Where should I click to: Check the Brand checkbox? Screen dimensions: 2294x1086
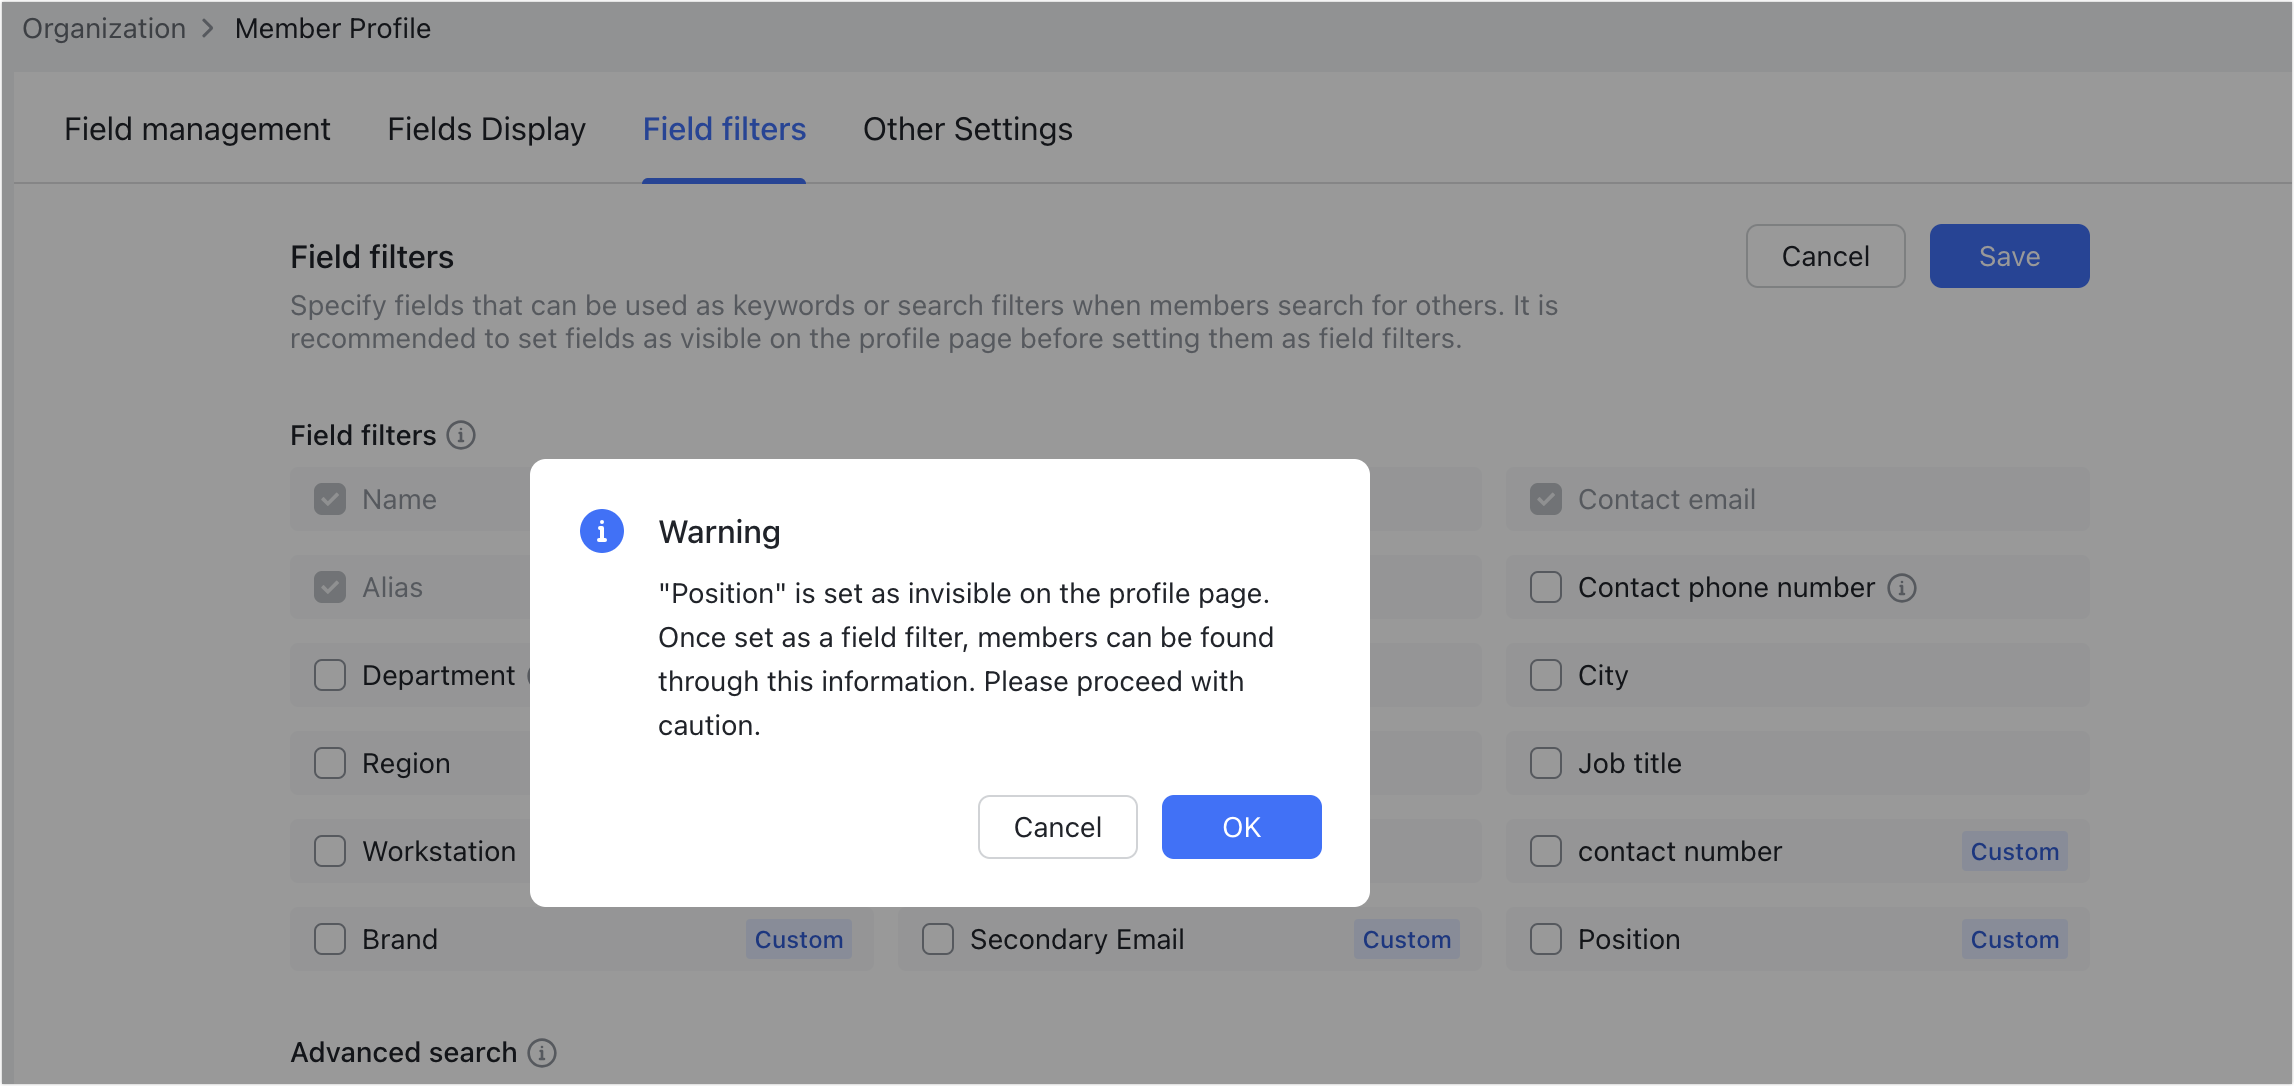tap(329, 939)
